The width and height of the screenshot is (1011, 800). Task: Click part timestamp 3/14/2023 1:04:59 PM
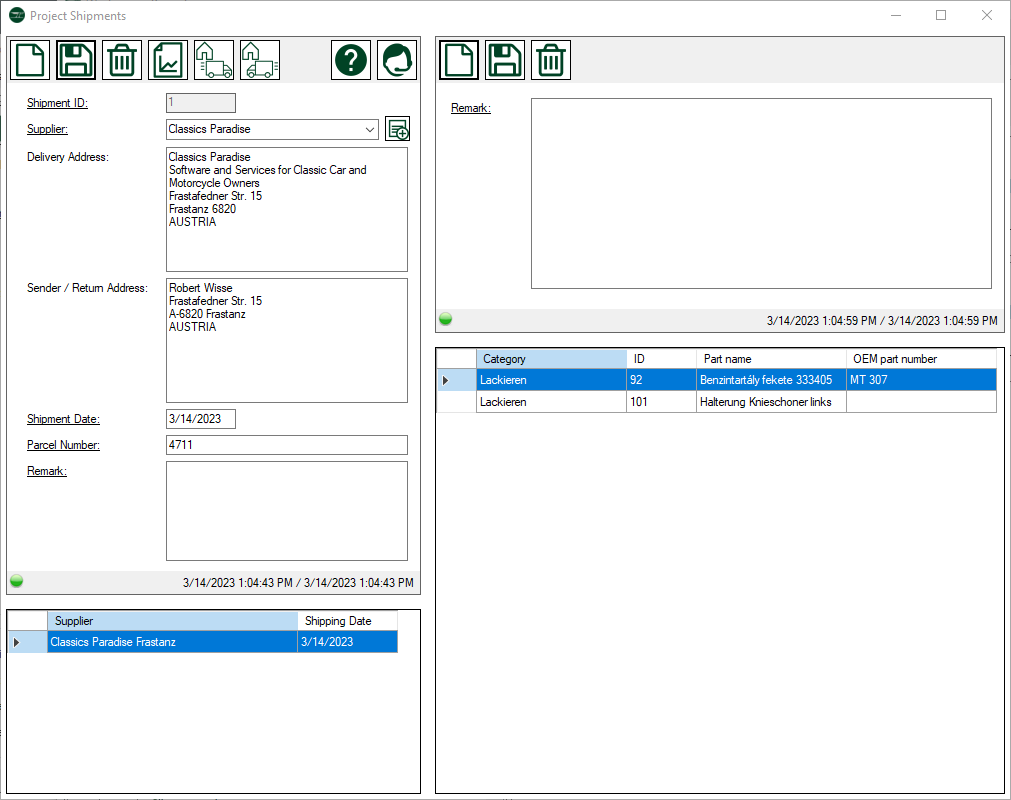[882, 320]
